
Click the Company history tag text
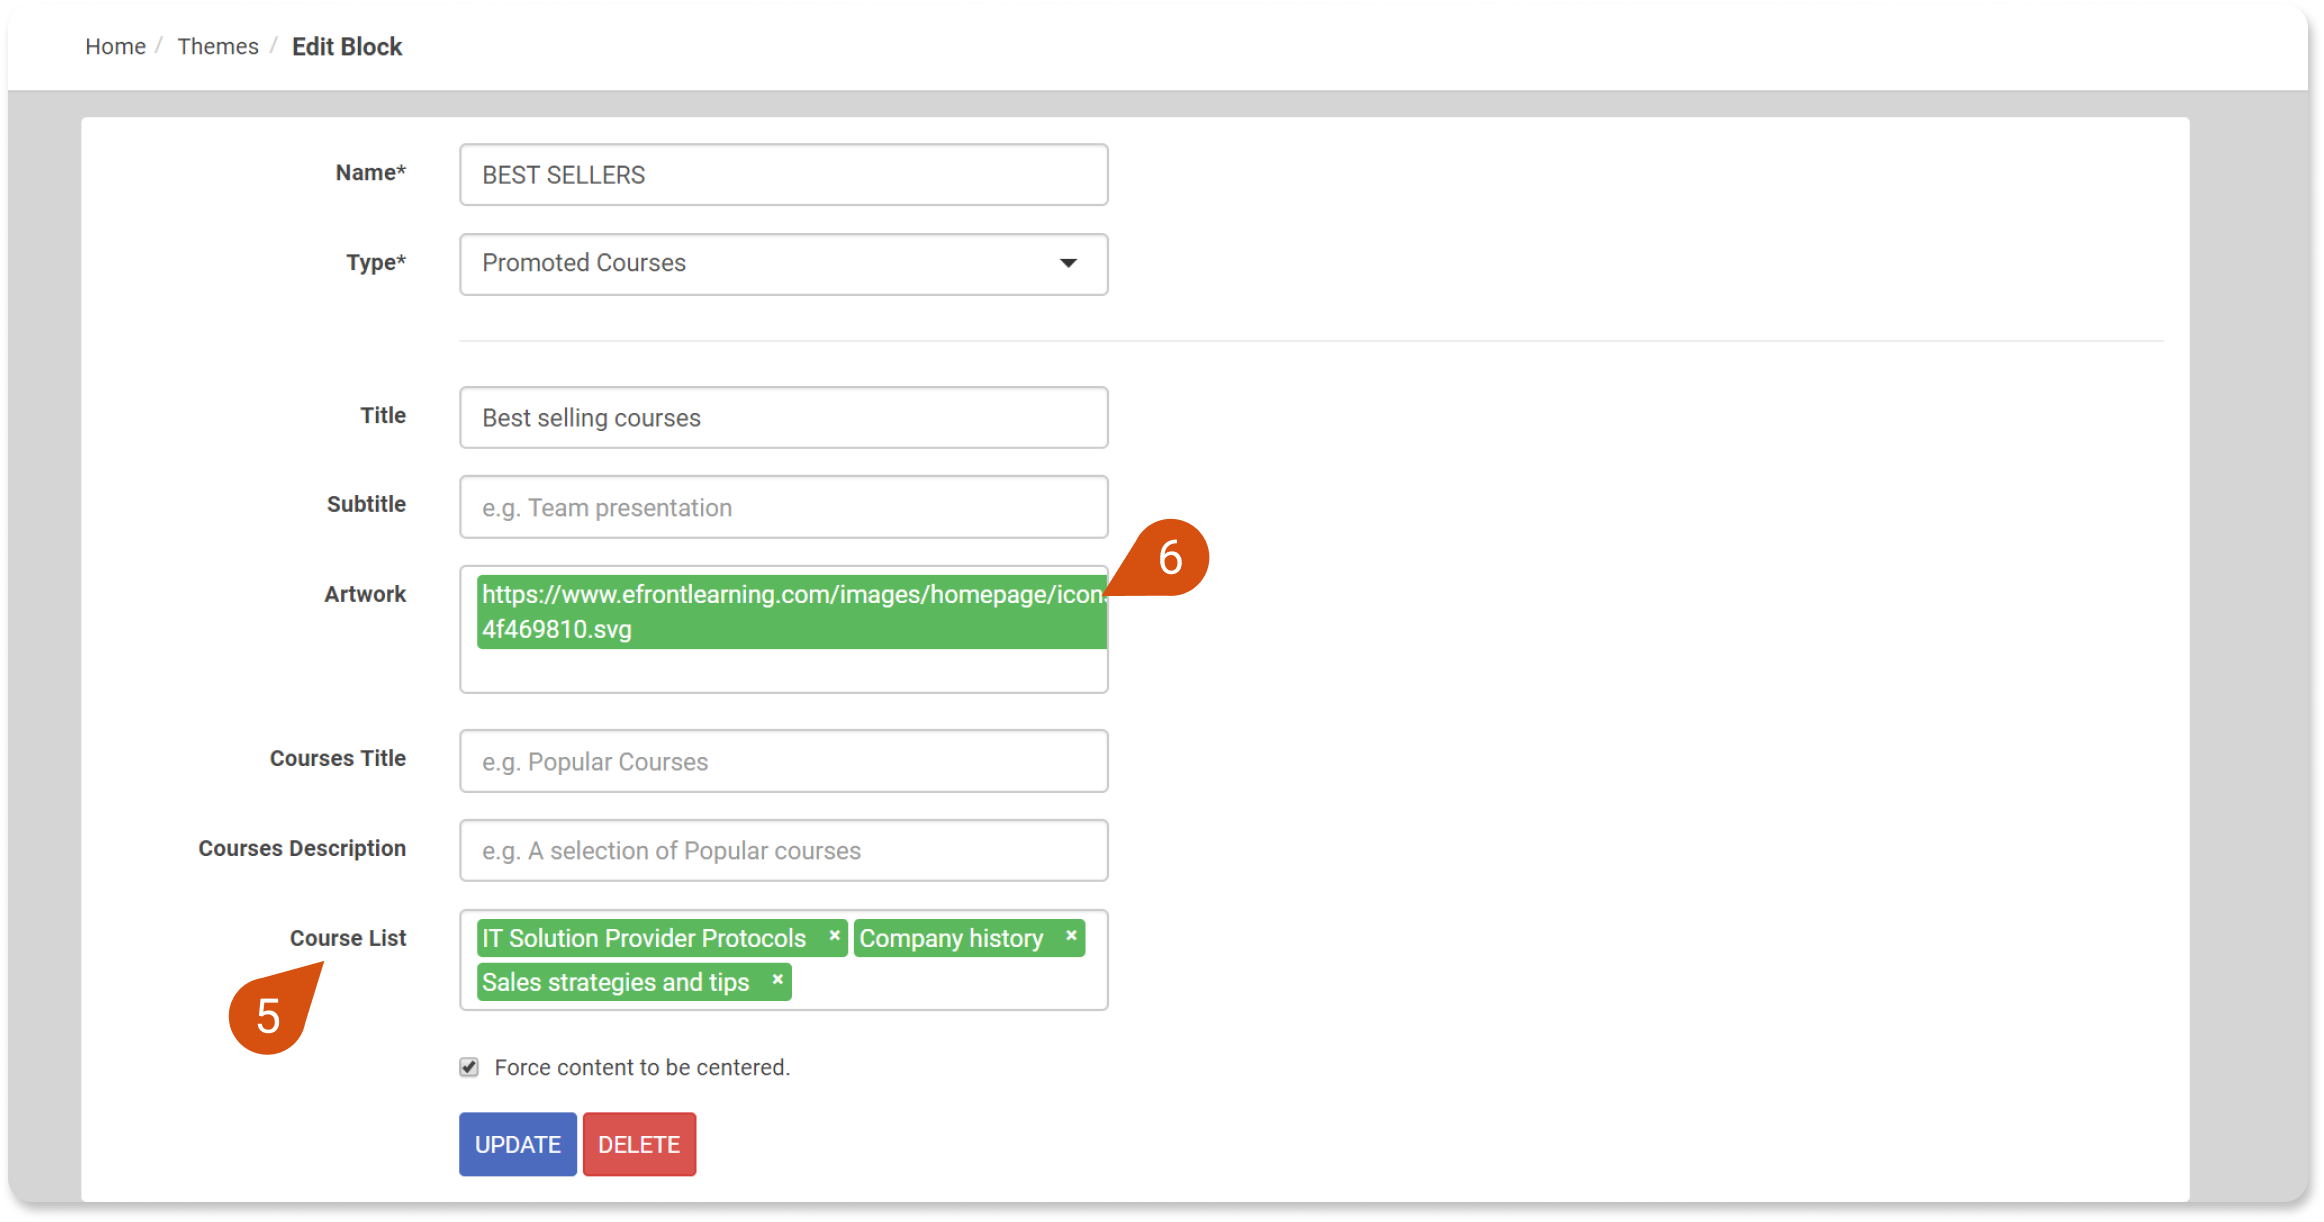coord(951,938)
